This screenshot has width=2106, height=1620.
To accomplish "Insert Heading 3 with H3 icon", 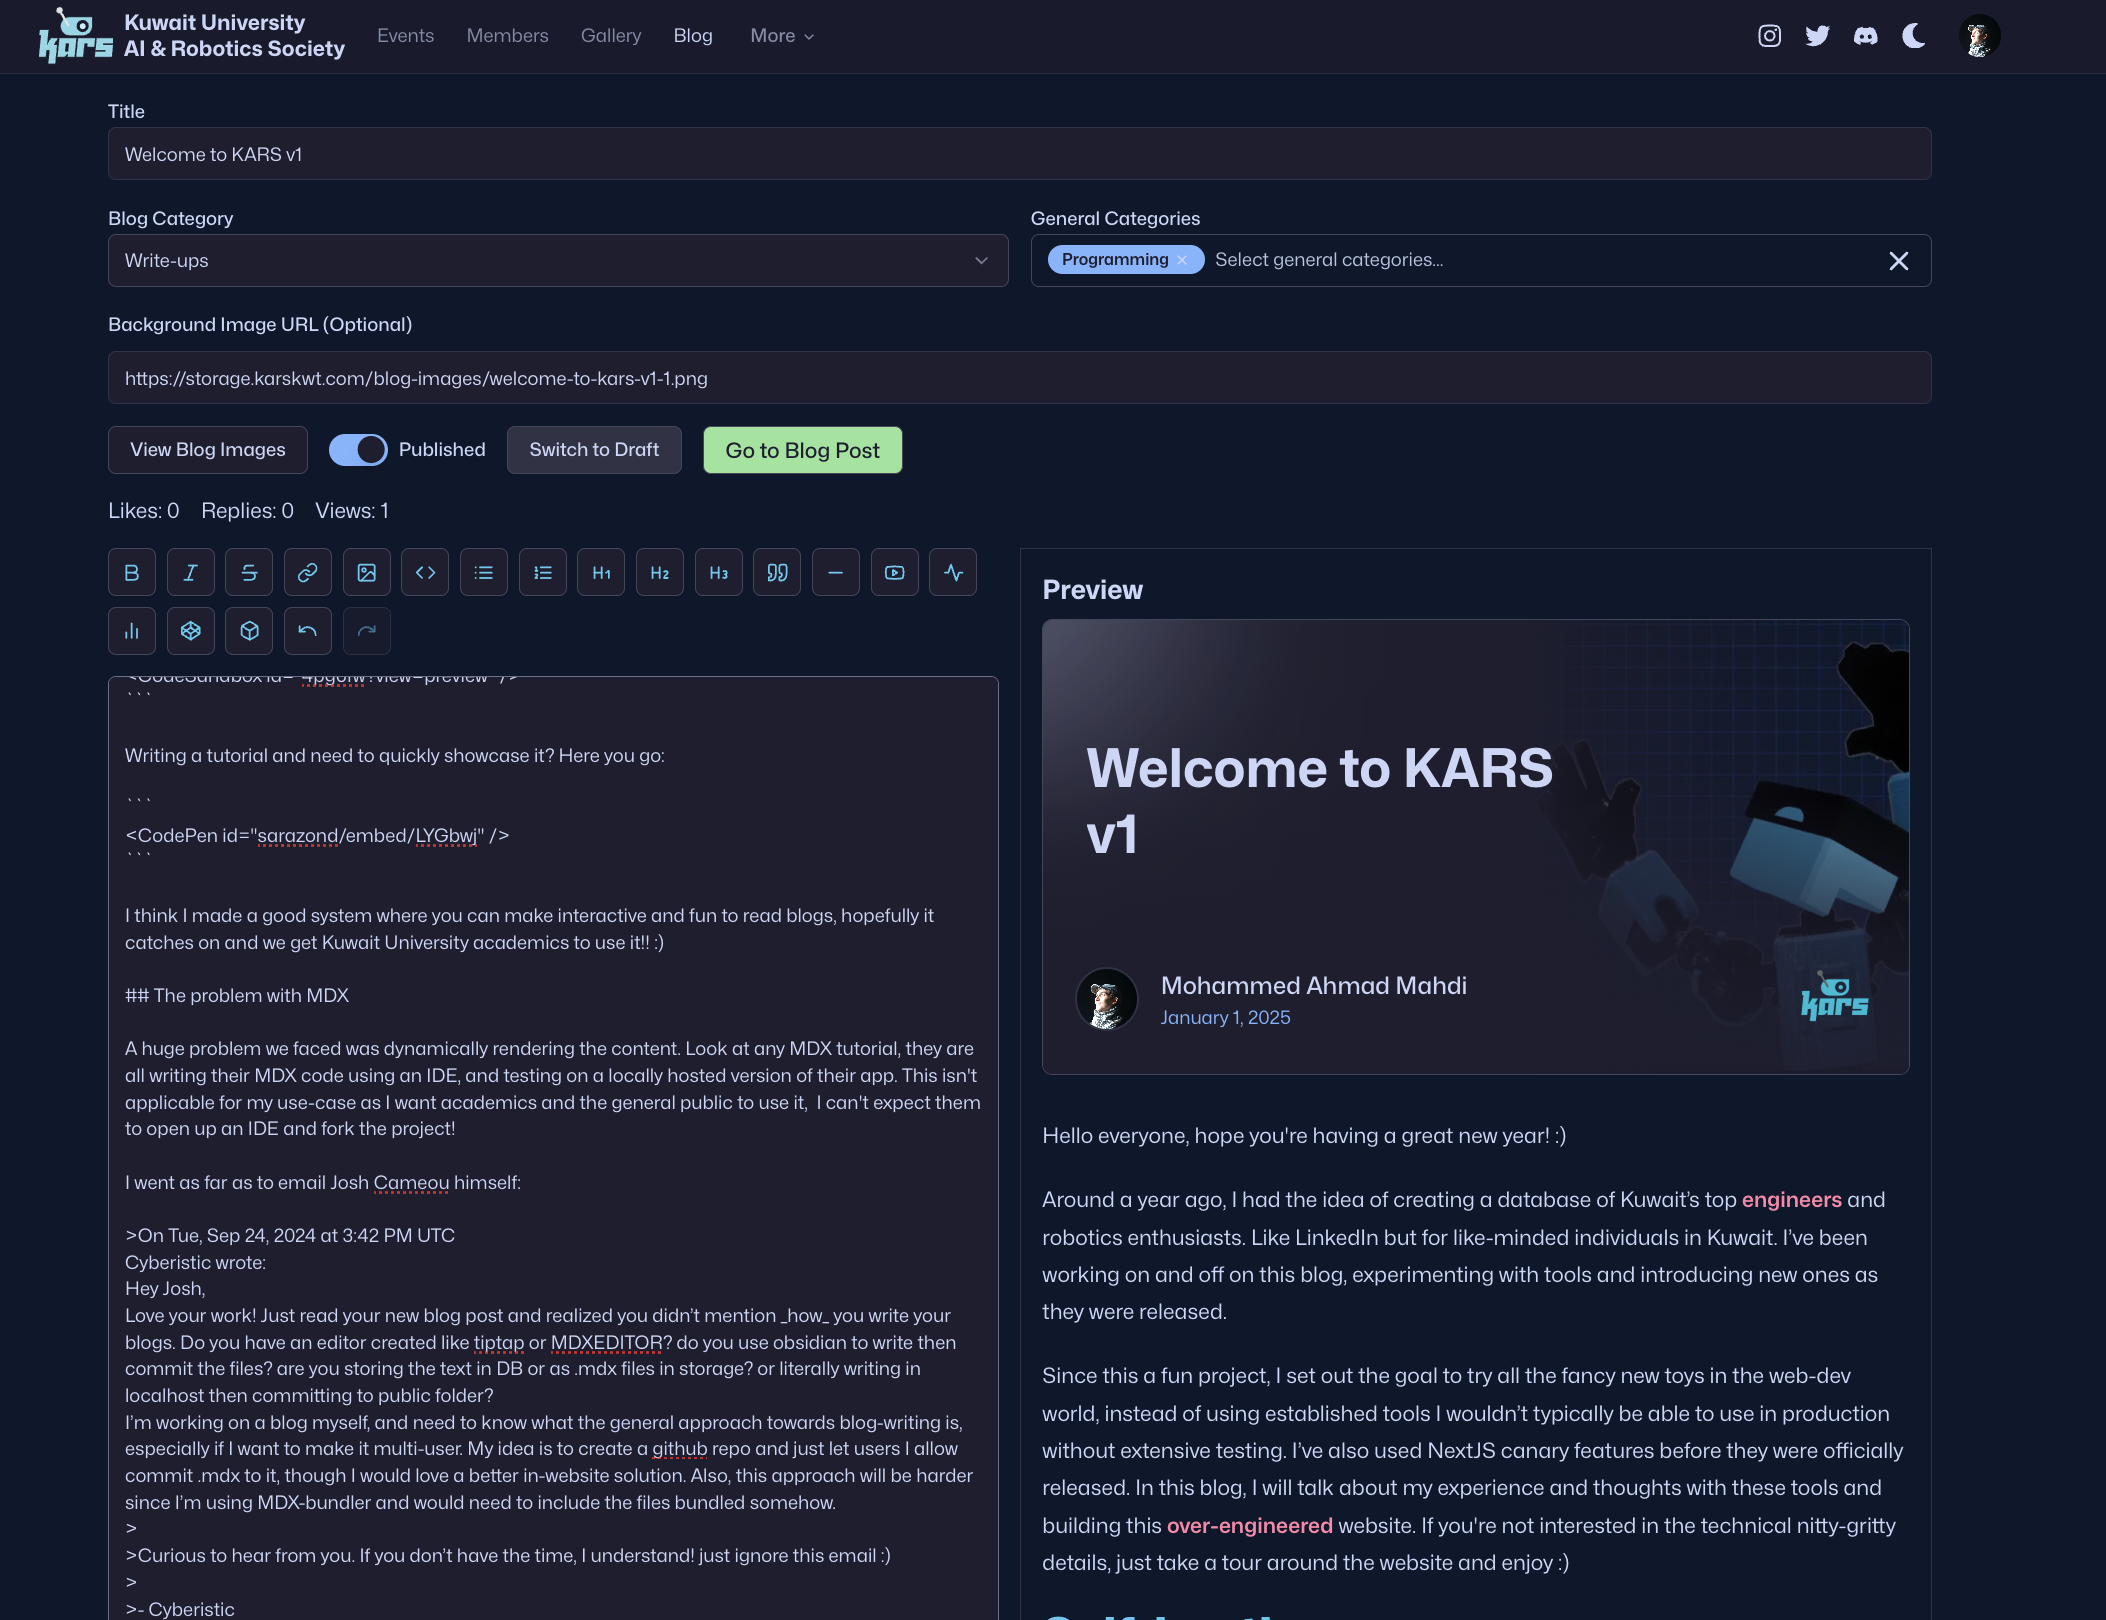I will click(719, 573).
